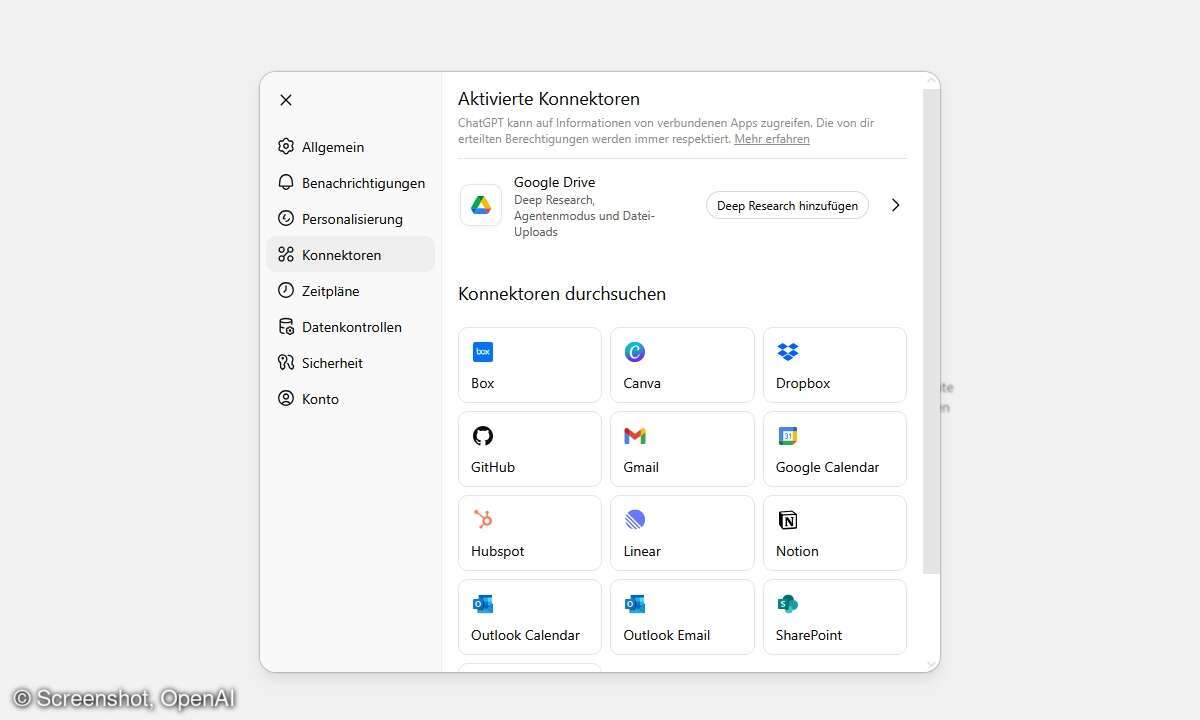Click the scrollbar down arrow
The width and height of the screenshot is (1200, 720).
coord(931,664)
